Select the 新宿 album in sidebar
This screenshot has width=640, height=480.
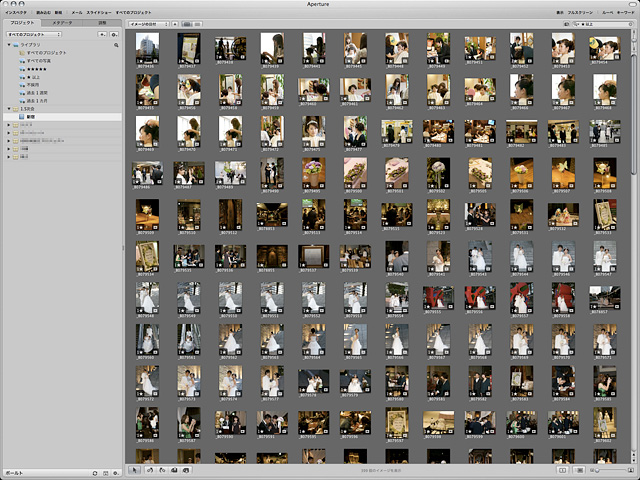pos(32,117)
